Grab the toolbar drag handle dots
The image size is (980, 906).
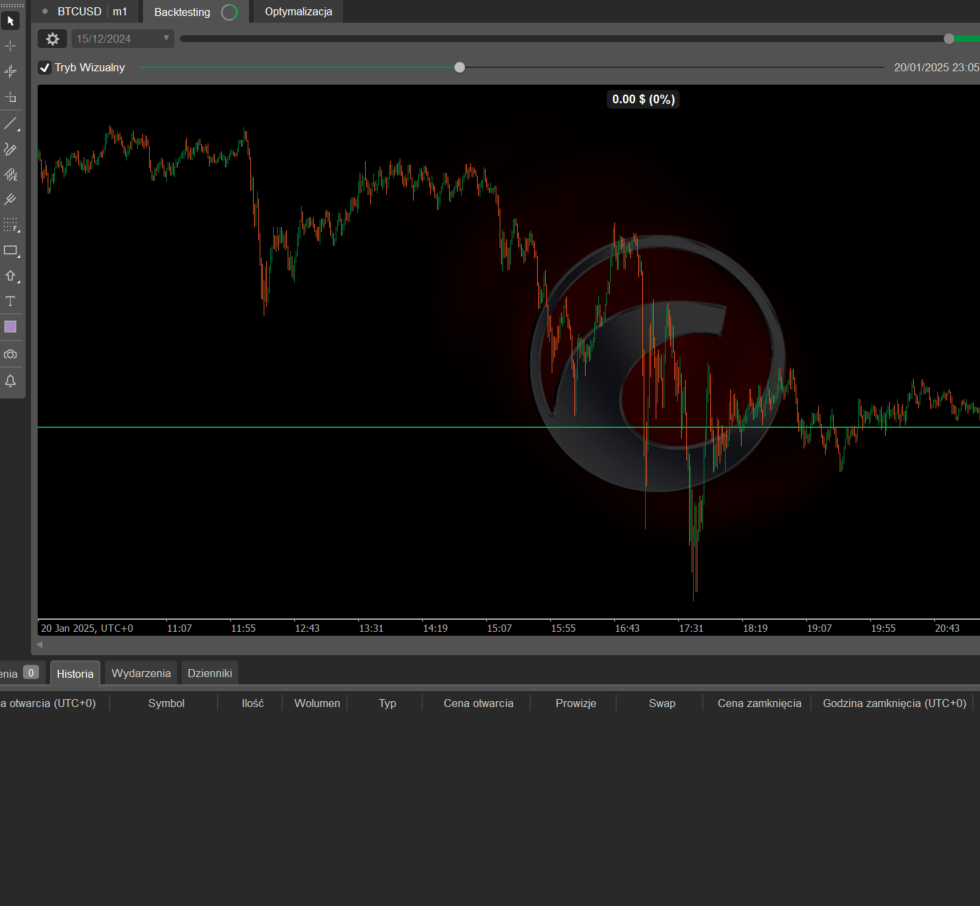click(12, 5)
